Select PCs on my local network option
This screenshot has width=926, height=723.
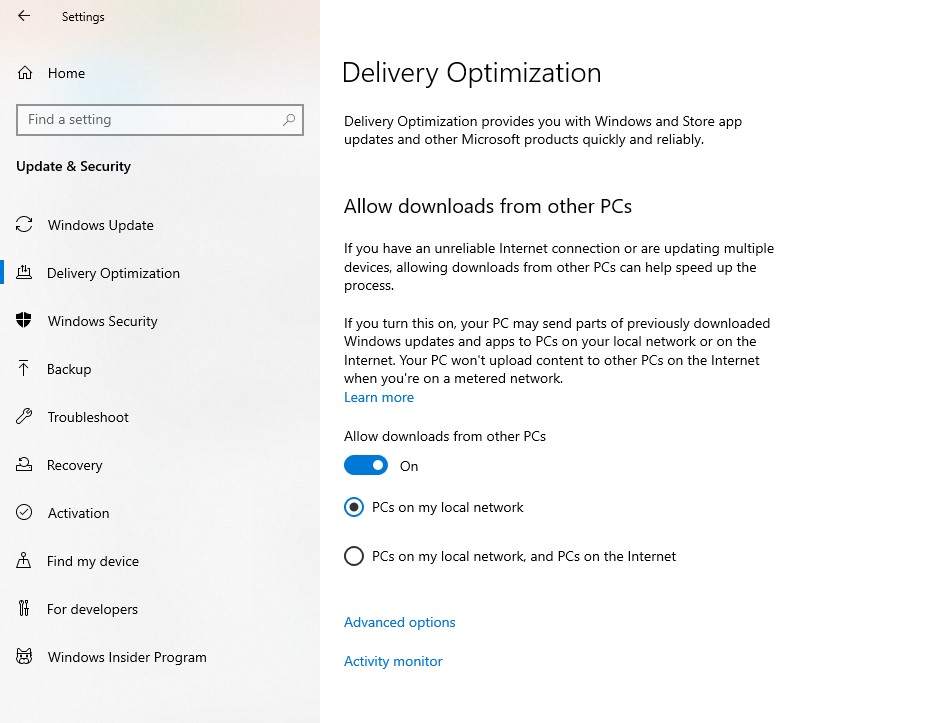354,507
